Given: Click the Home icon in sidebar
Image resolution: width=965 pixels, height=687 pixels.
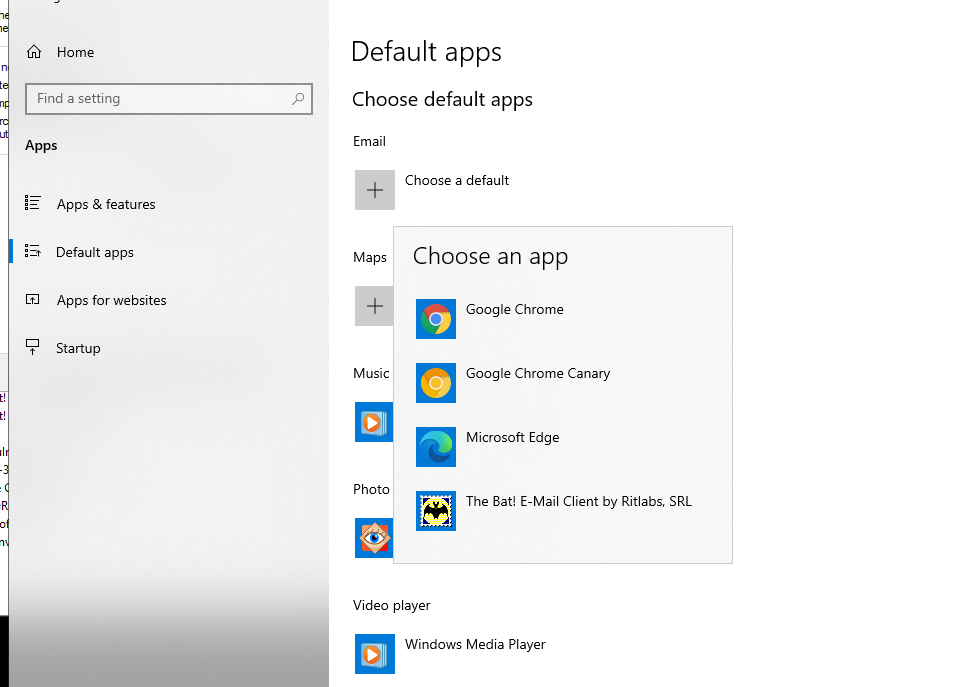Looking at the screenshot, I should 34,52.
